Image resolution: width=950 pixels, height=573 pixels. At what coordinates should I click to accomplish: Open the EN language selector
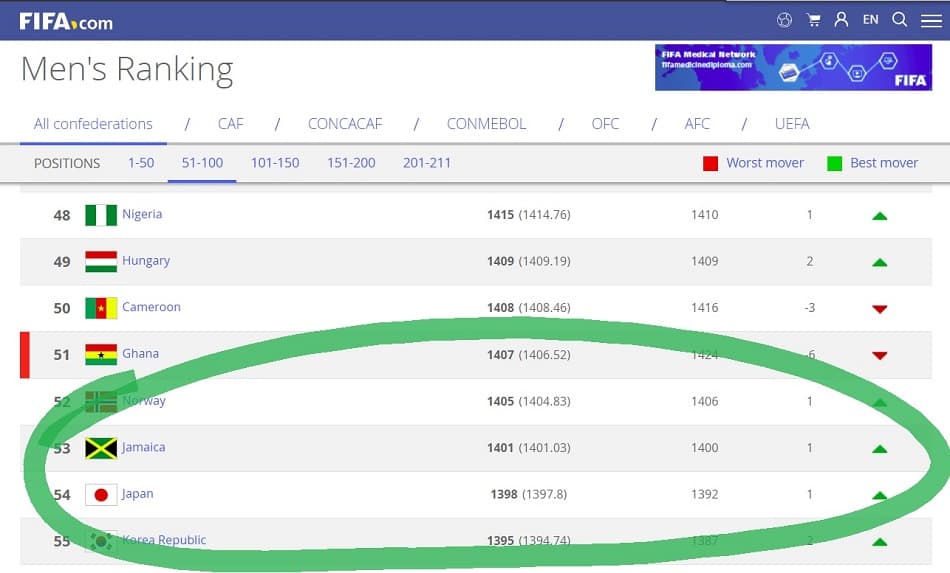(871, 19)
